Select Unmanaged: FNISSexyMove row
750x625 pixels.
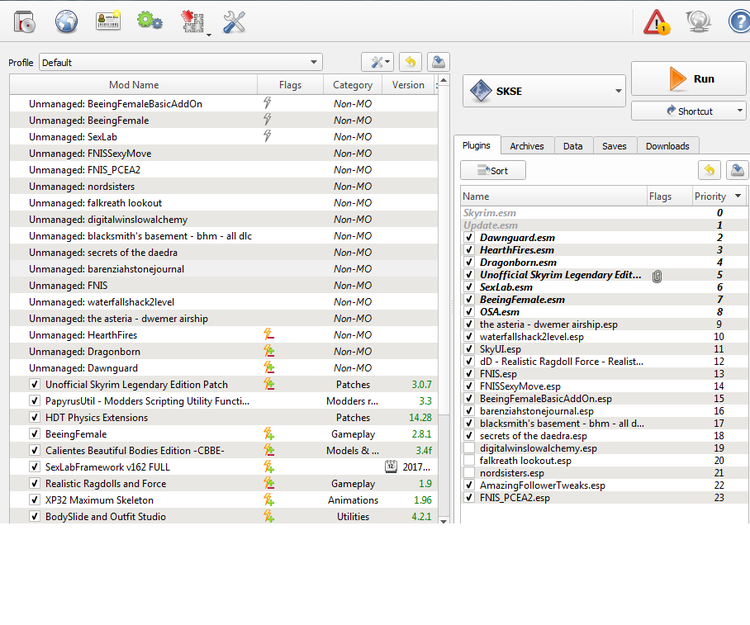224,154
